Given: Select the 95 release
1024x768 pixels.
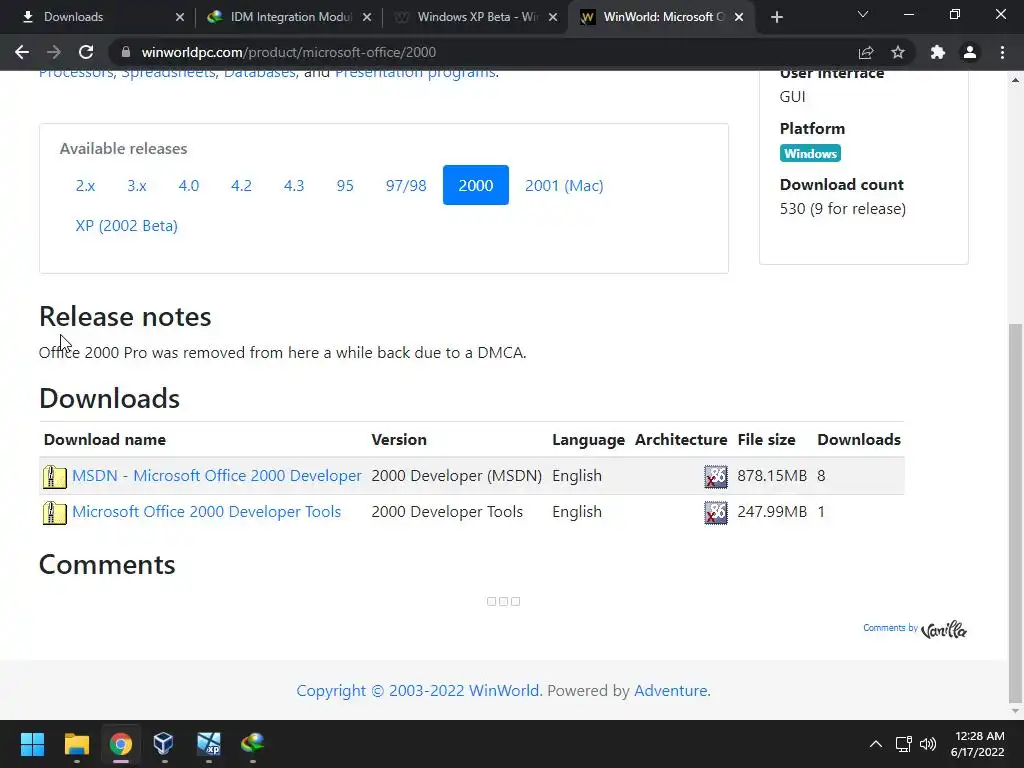Looking at the screenshot, I should pyautogui.click(x=345, y=185).
